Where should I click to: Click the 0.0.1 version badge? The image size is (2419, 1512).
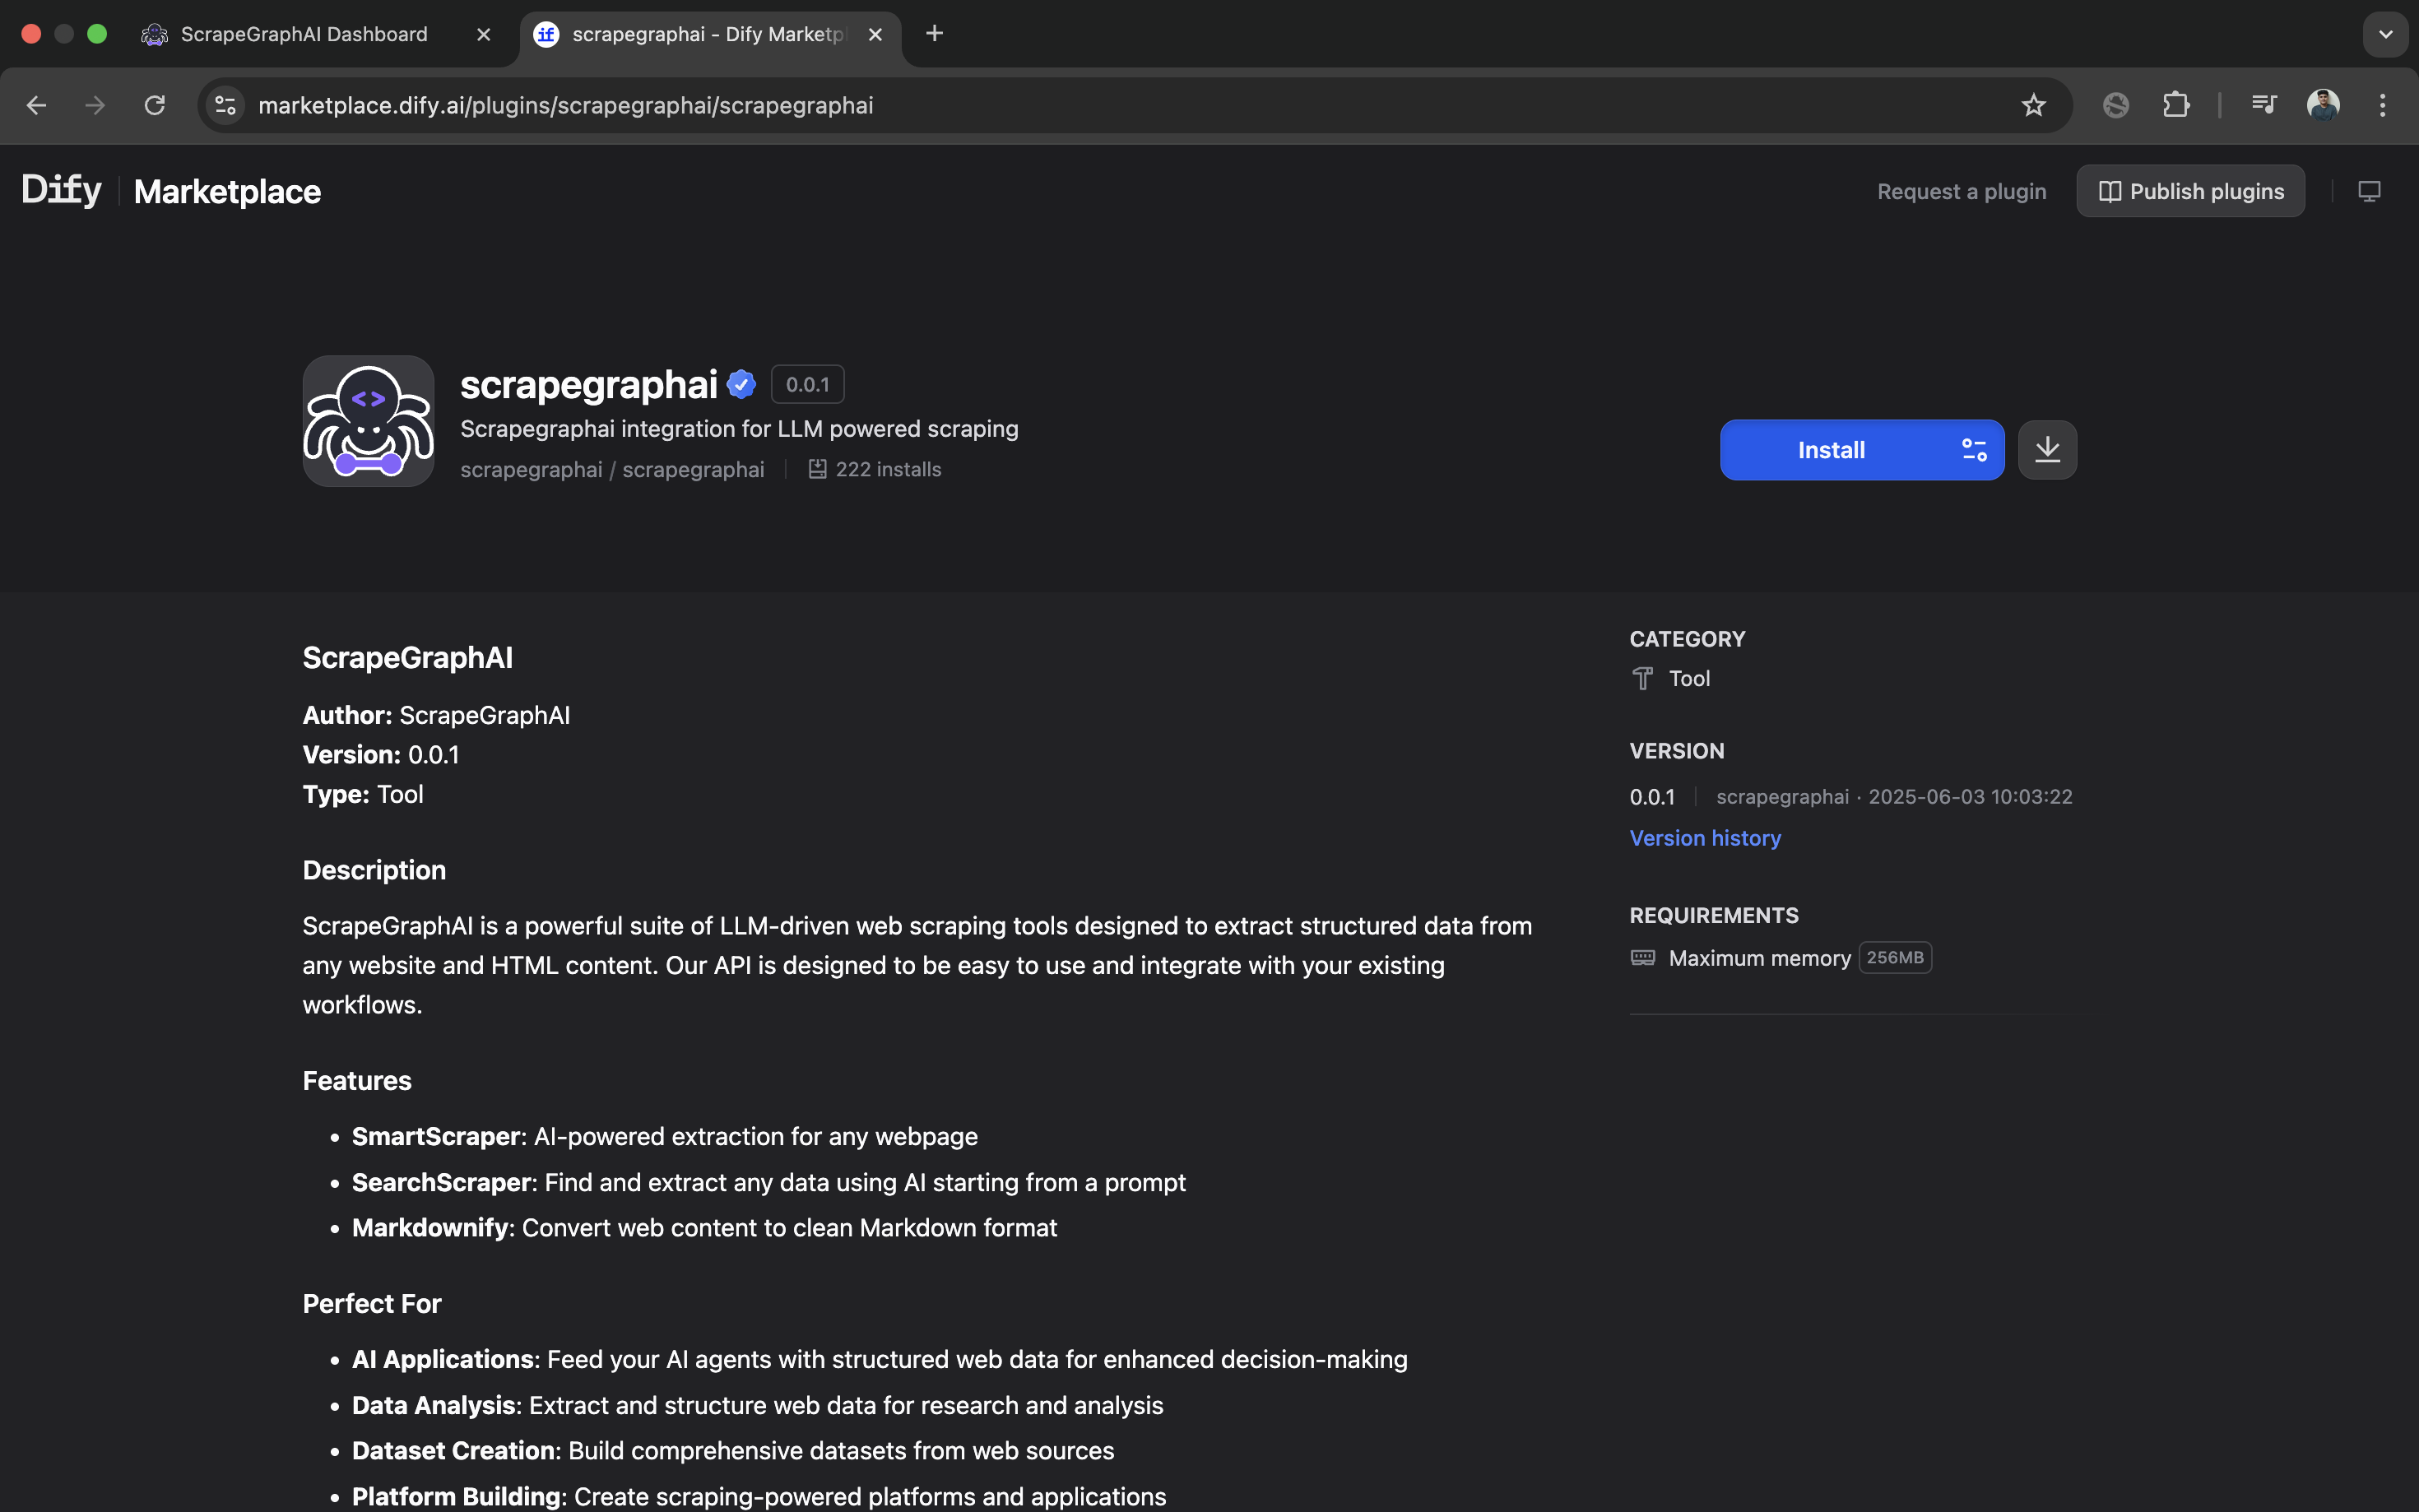point(807,384)
